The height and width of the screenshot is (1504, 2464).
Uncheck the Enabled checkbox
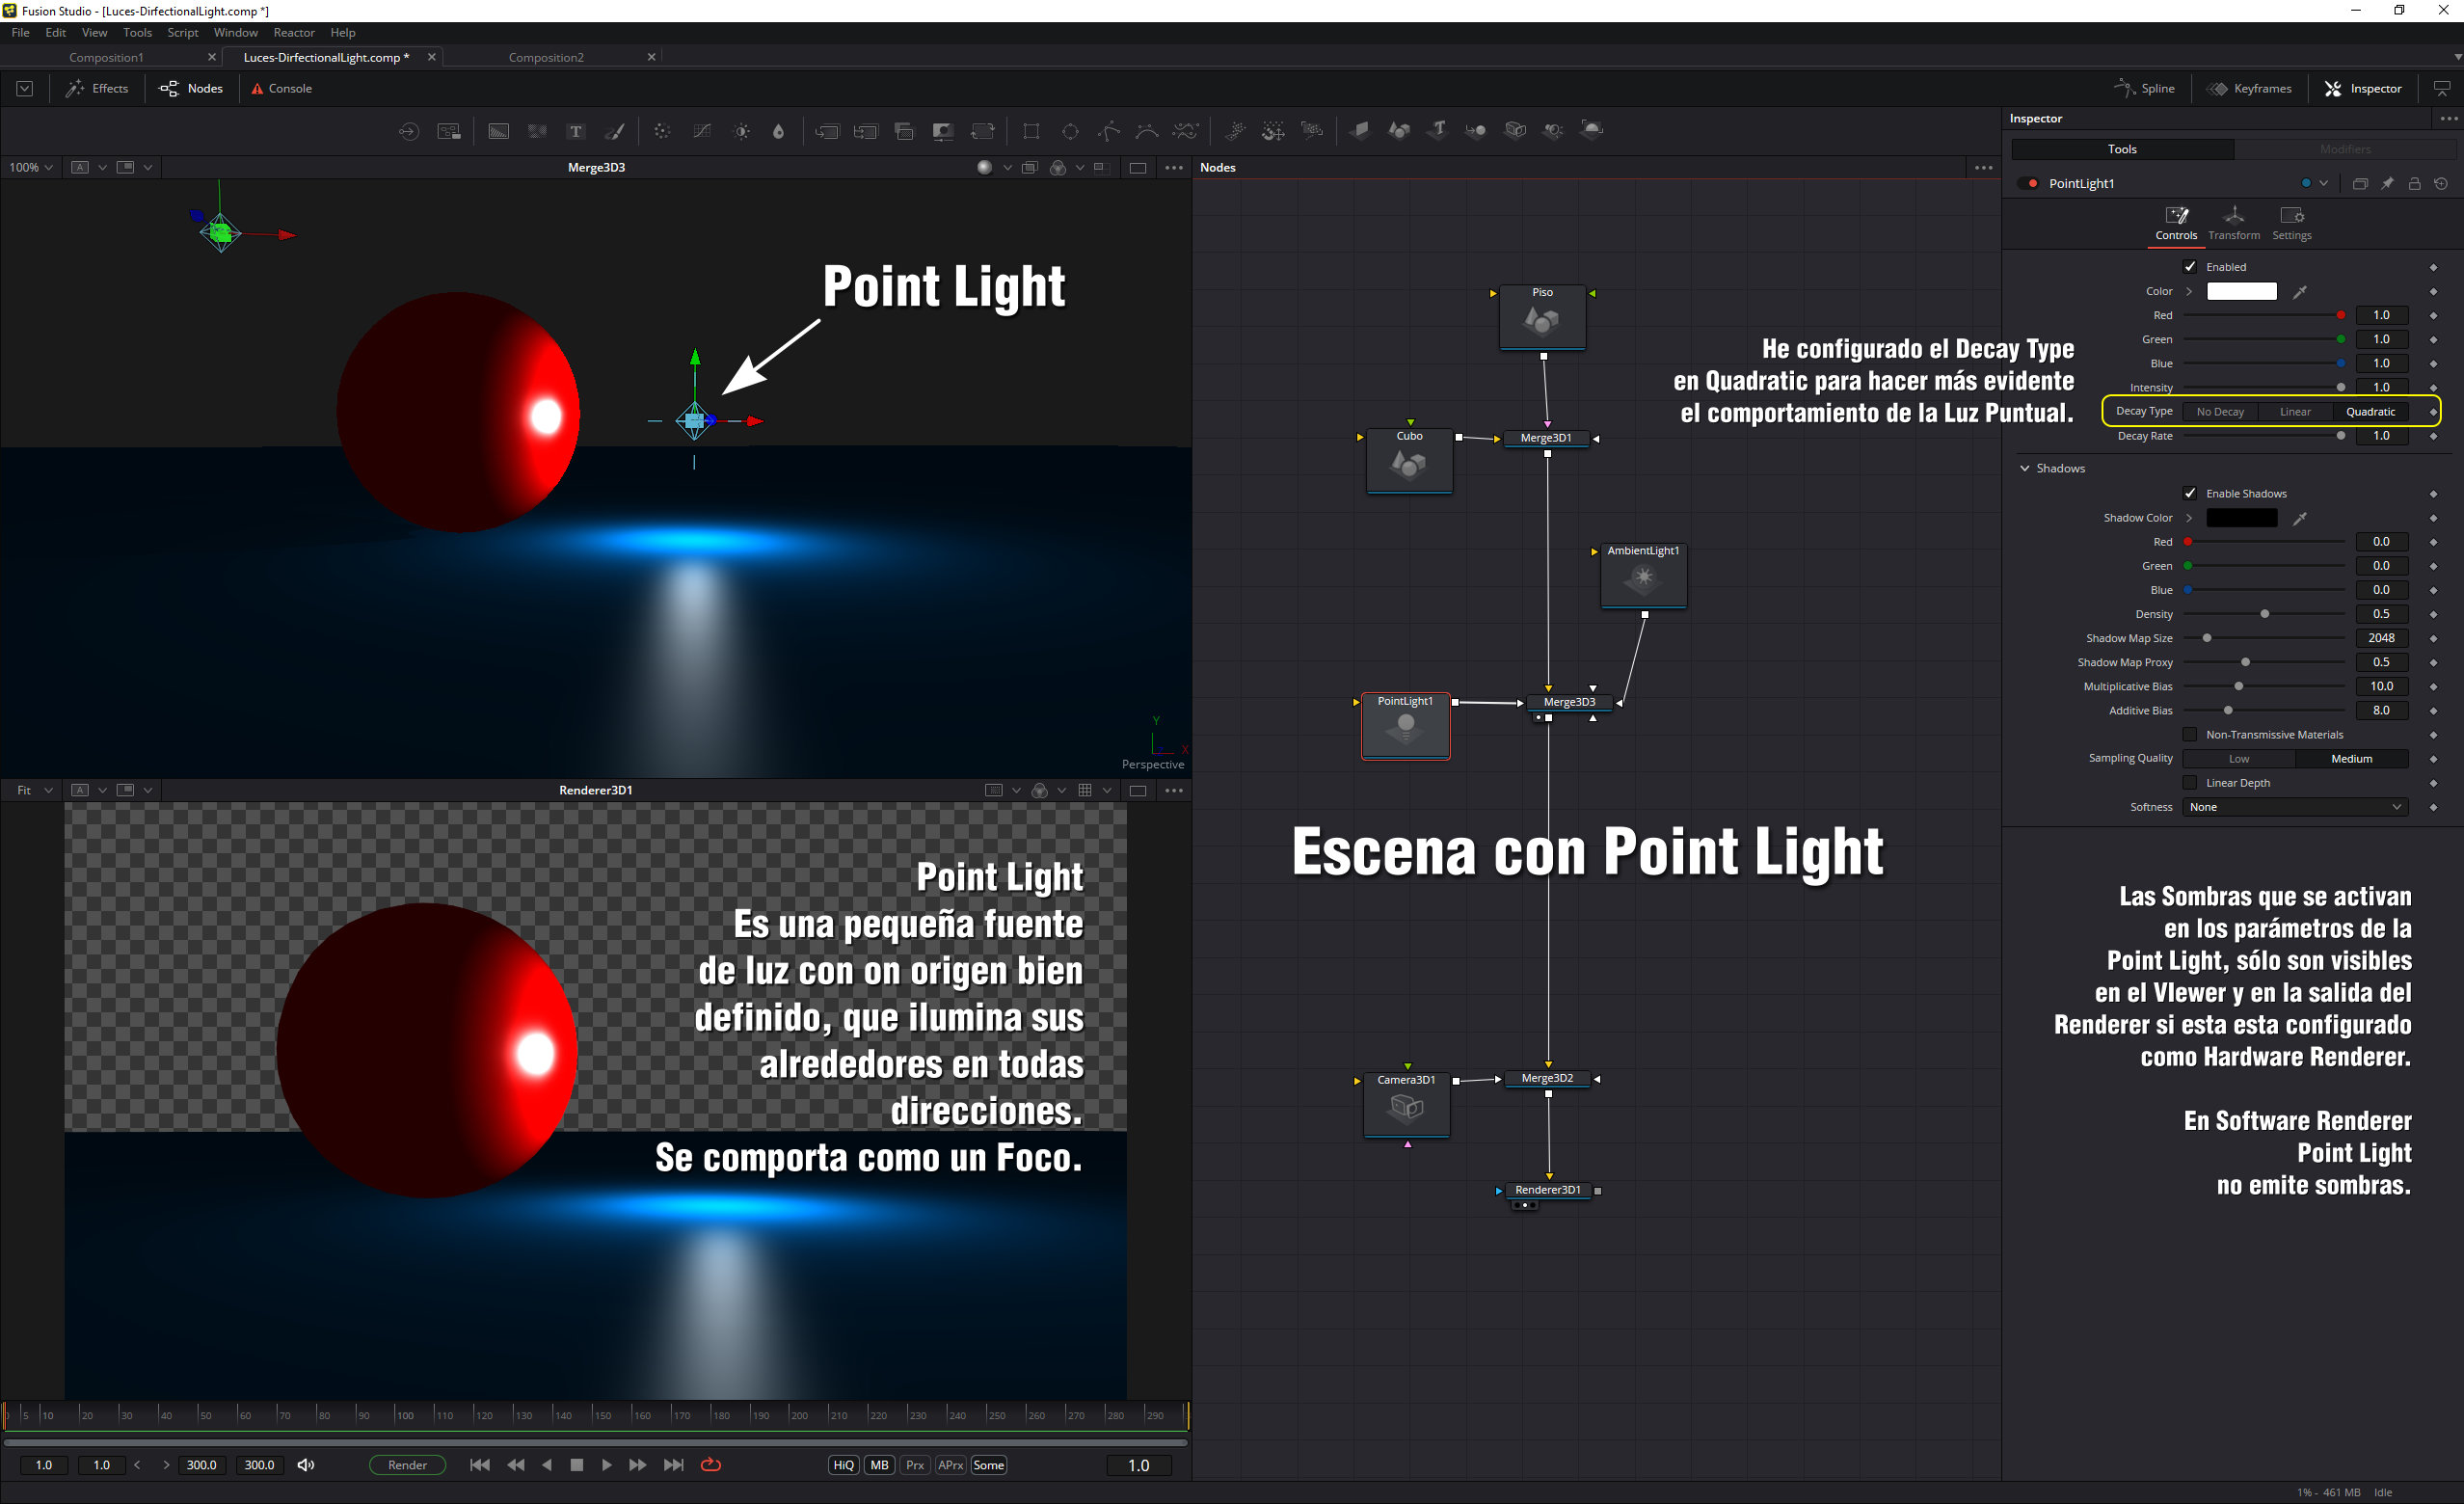pyautogui.click(x=2190, y=267)
